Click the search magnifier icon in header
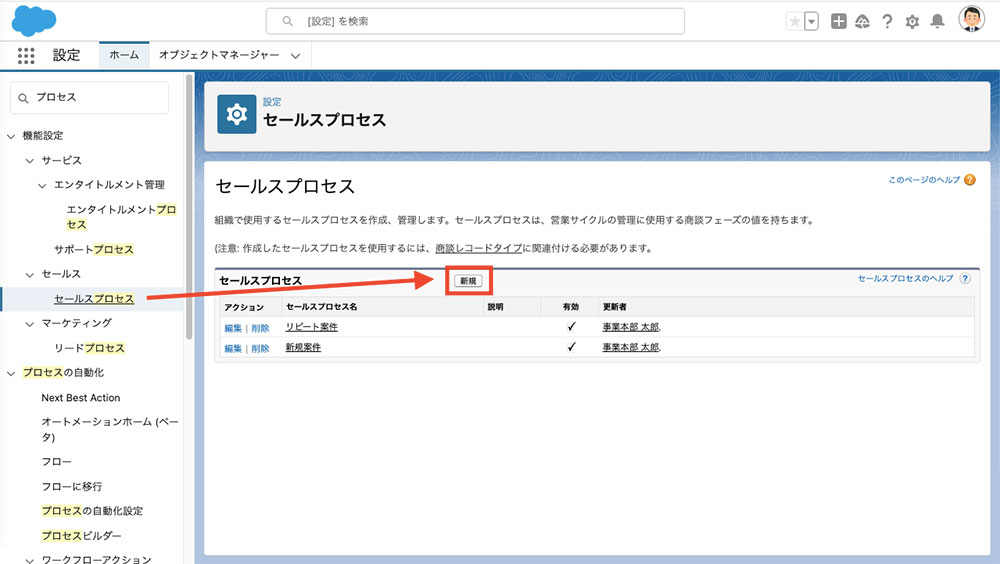Viewport: 1000px width, 564px height. pyautogui.click(x=288, y=21)
